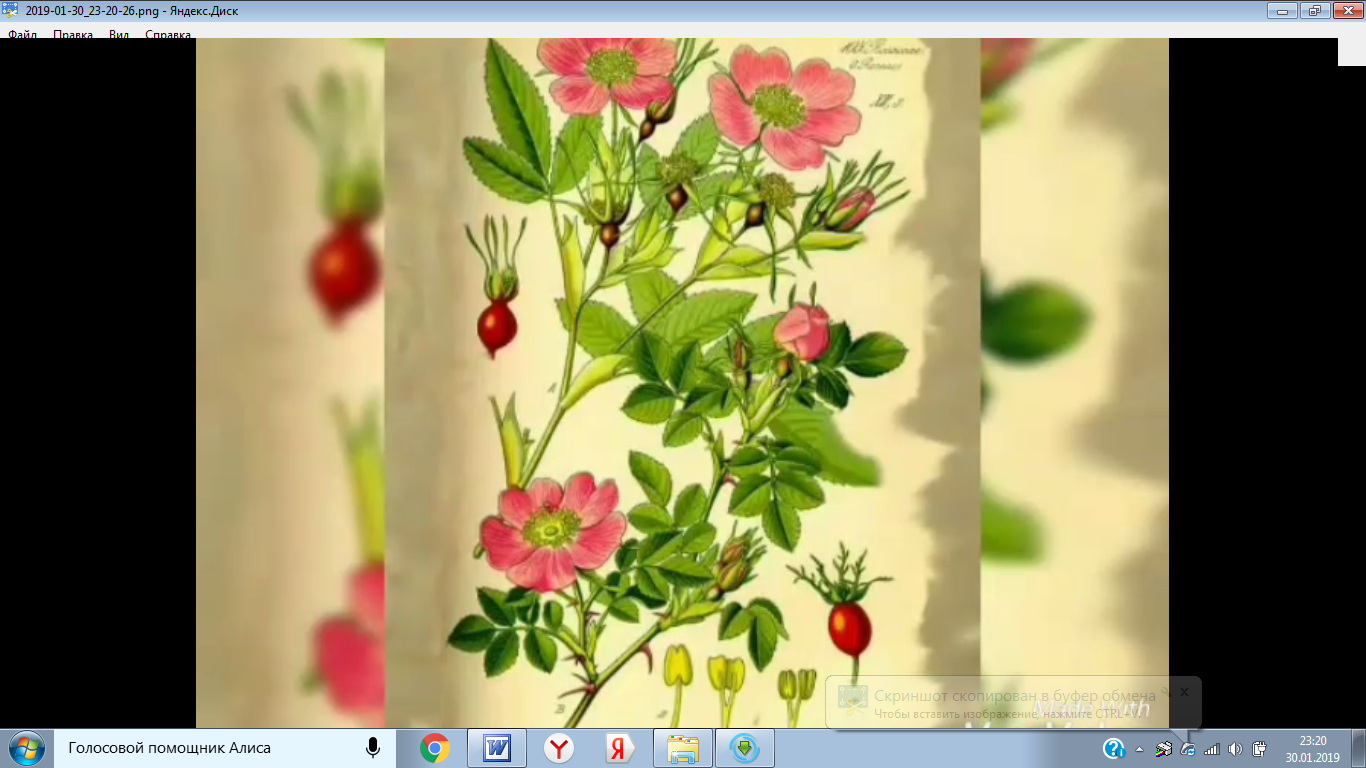Open the clock showing 23:20
This screenshot has width=1366, height=768.
point(1312,748)
